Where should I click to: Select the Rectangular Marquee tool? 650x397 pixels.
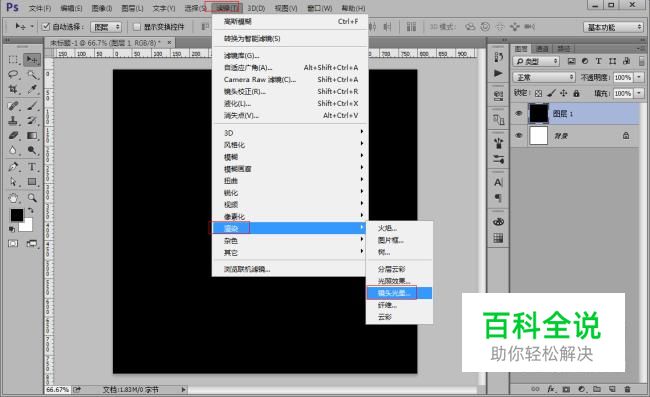pyautogui.click(x=13, y=60)
